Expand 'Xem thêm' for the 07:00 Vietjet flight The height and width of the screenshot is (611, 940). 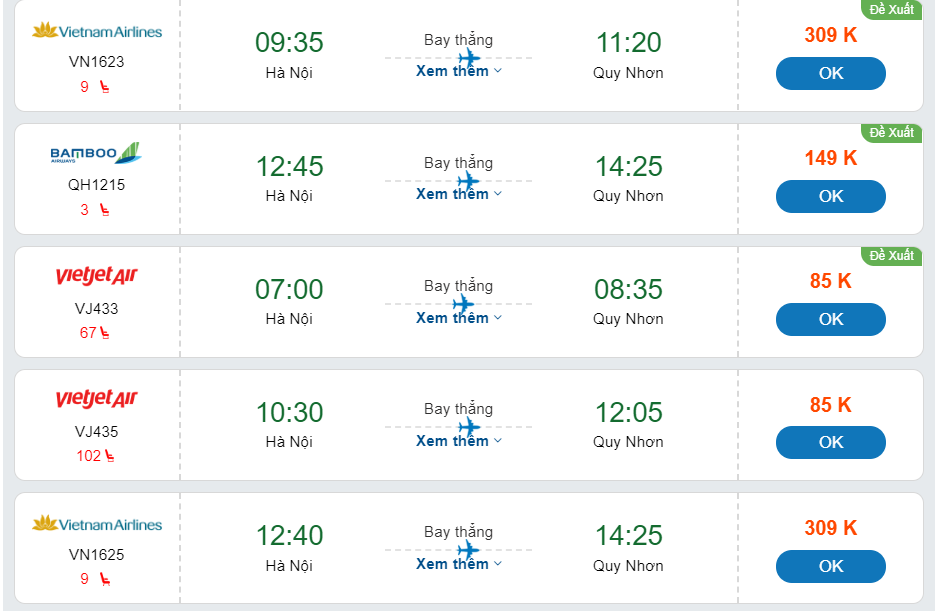click(x=458, y=318)
